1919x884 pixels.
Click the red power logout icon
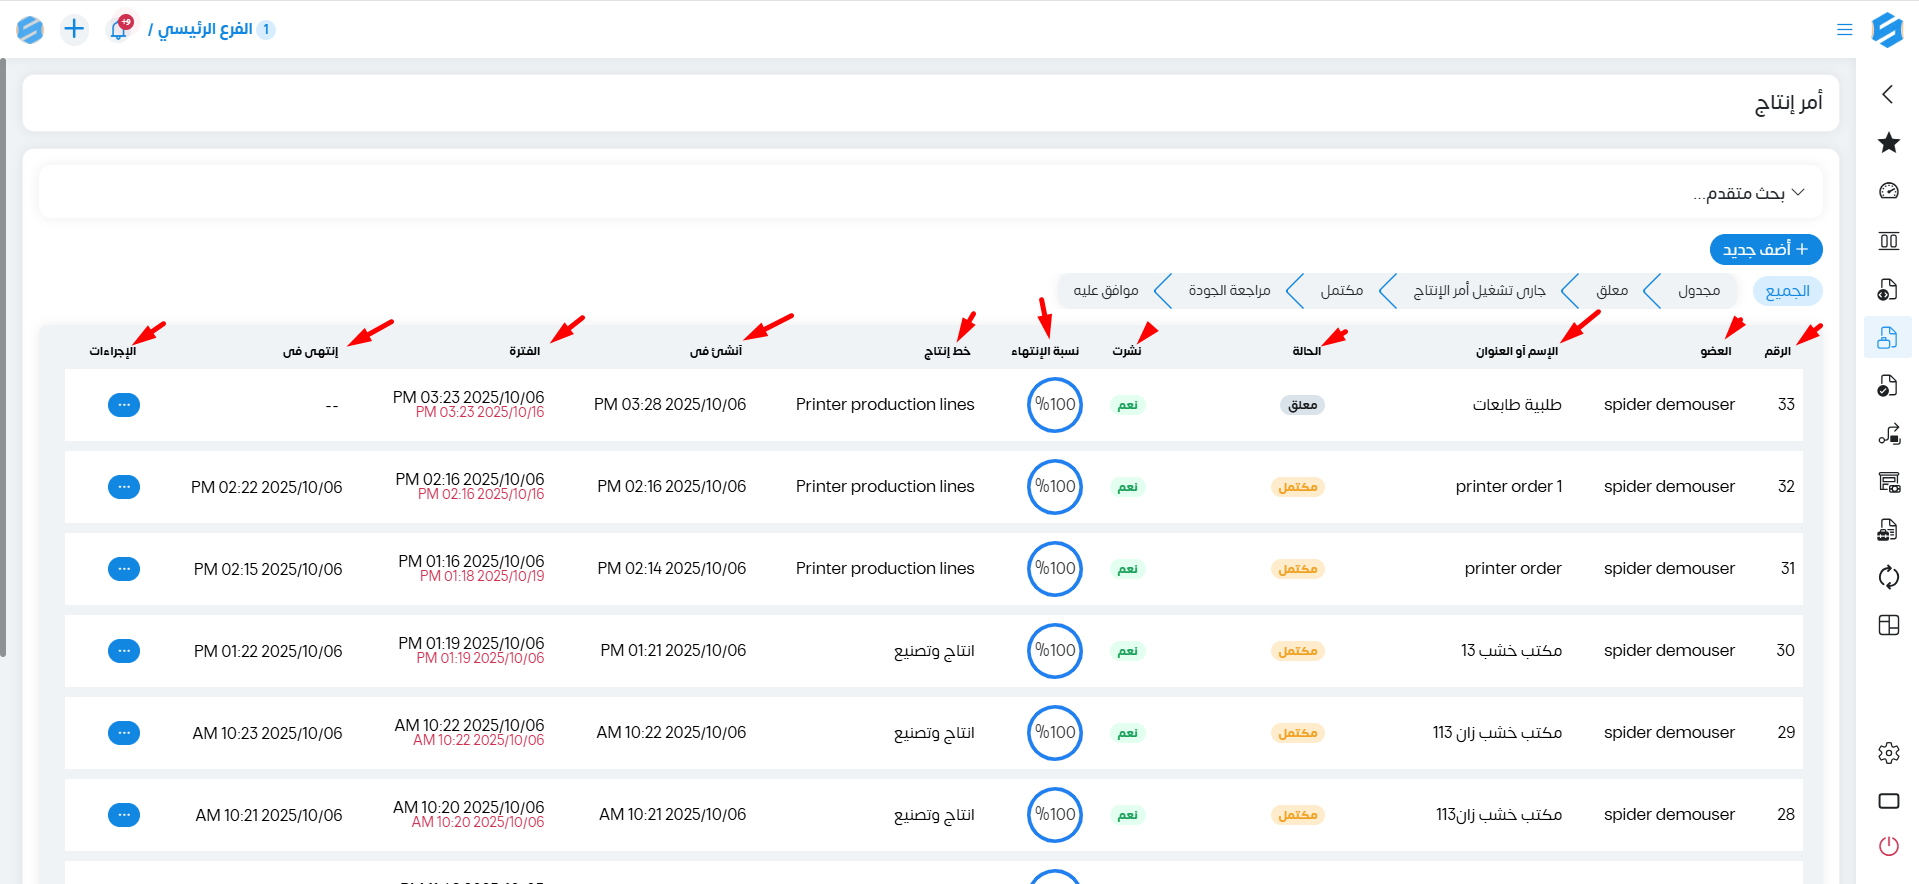click(x=1888, y=847)
